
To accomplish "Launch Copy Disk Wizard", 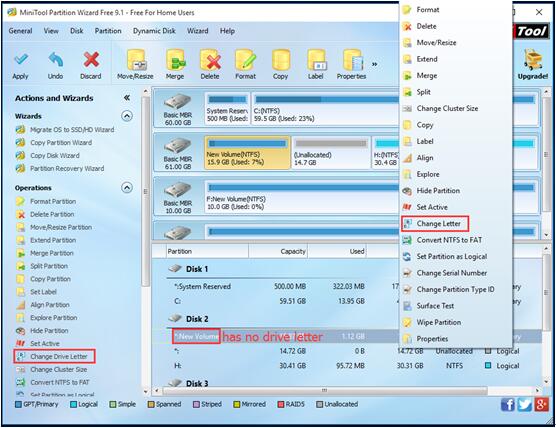I will click(55, 156).
